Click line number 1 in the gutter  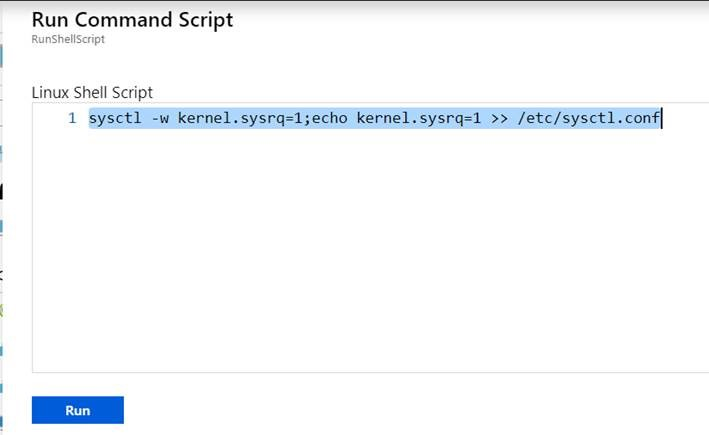click(x=72, y=119)
